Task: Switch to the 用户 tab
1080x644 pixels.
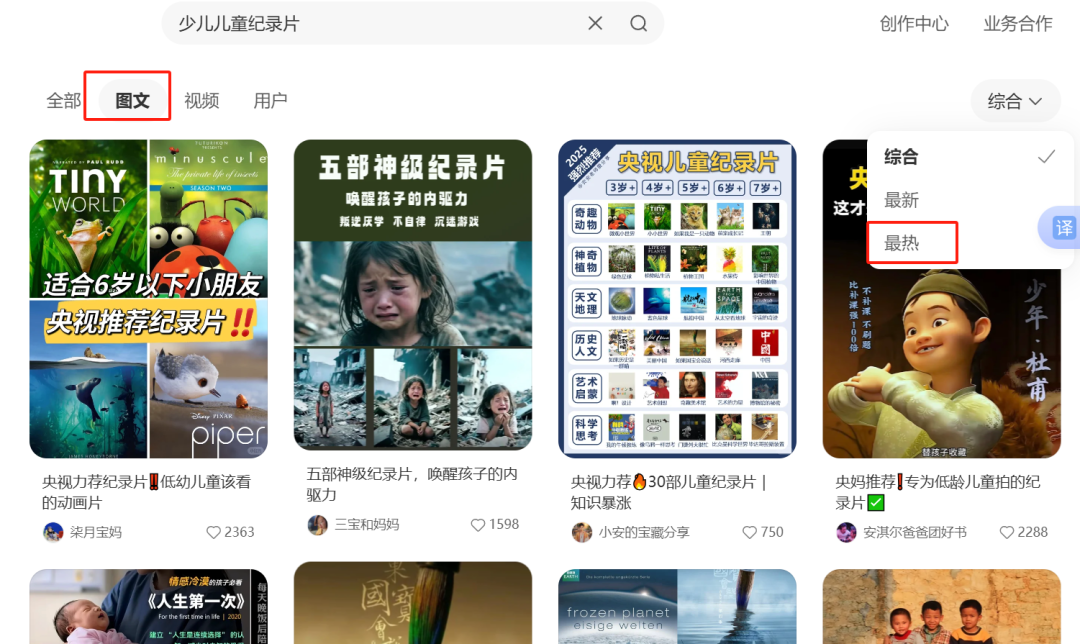Action: (x=270, y=101)
